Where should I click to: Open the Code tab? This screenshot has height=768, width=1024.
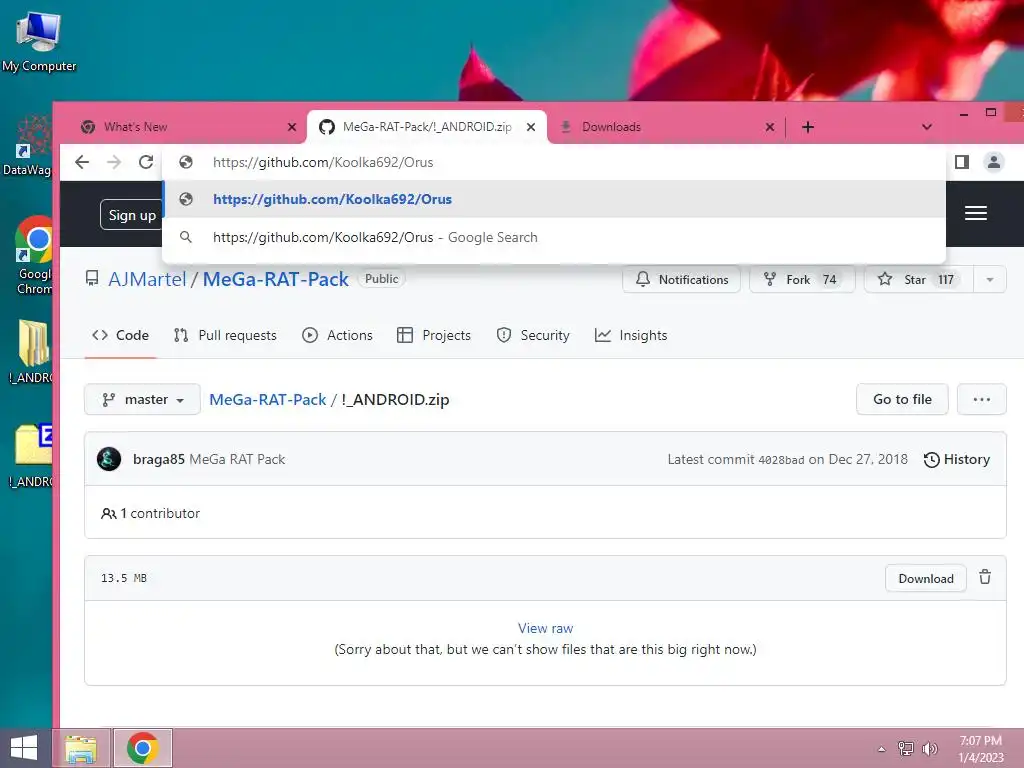click(120, 335)
